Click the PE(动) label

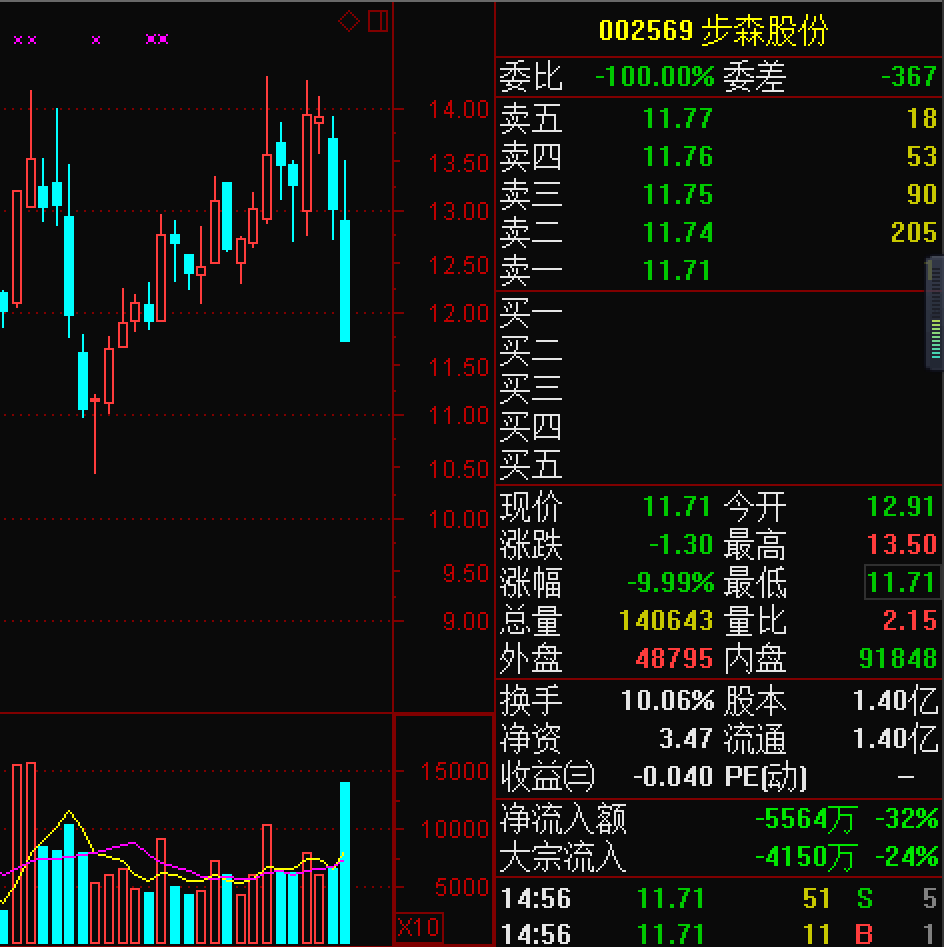[x=765, y=777]
